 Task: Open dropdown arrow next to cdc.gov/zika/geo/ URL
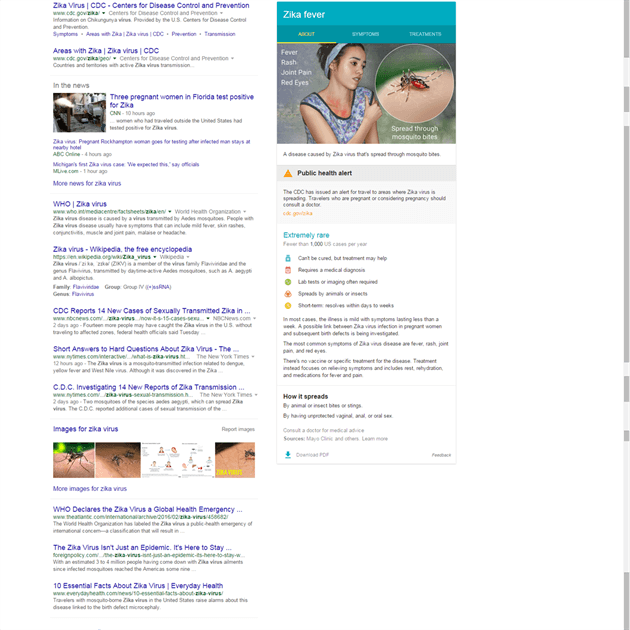(x=115, y=58)
